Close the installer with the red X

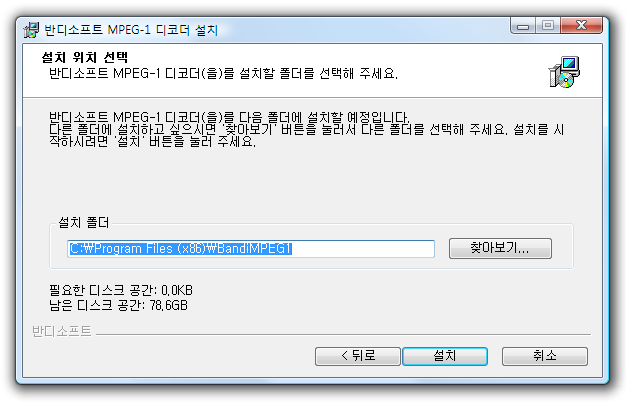tap(581, 26)
